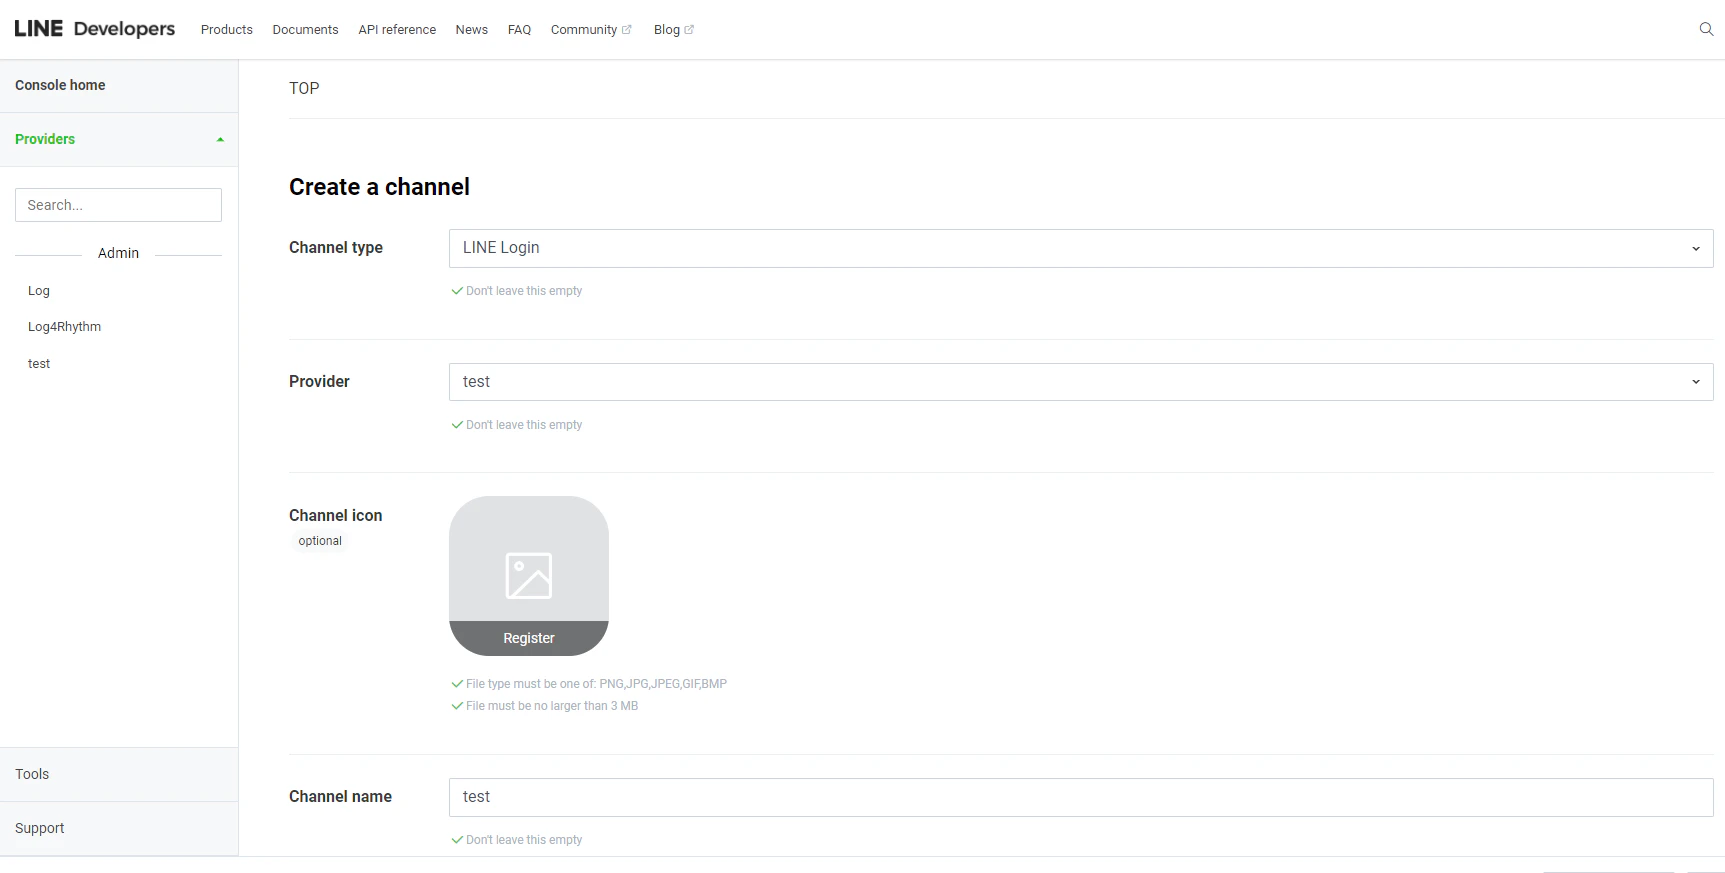The image size is (1725, 873).
Task: Click the 3 MB file size note
Action: [552, 706]
